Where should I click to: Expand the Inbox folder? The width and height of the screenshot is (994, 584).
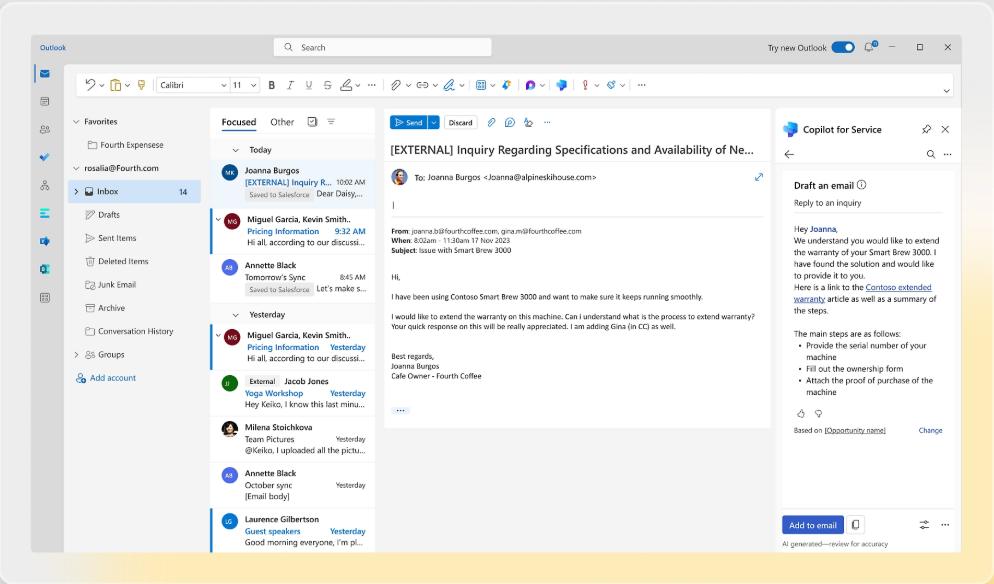tap(77, 191)
